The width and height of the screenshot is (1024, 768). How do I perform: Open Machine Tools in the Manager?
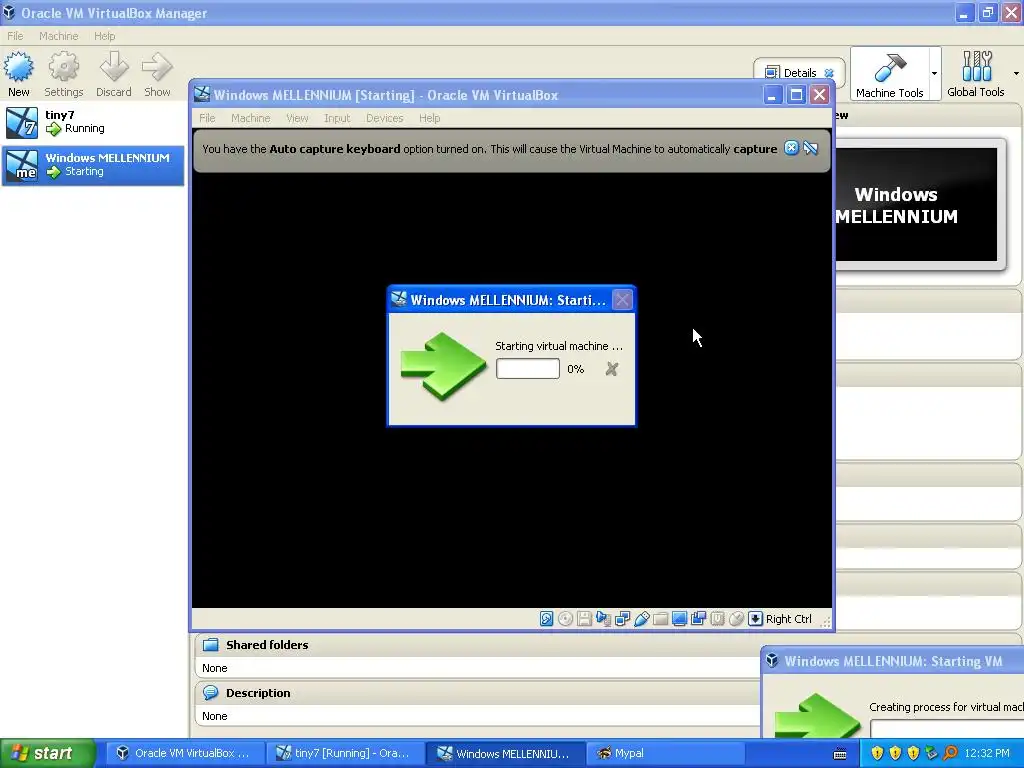click(889, 74)
